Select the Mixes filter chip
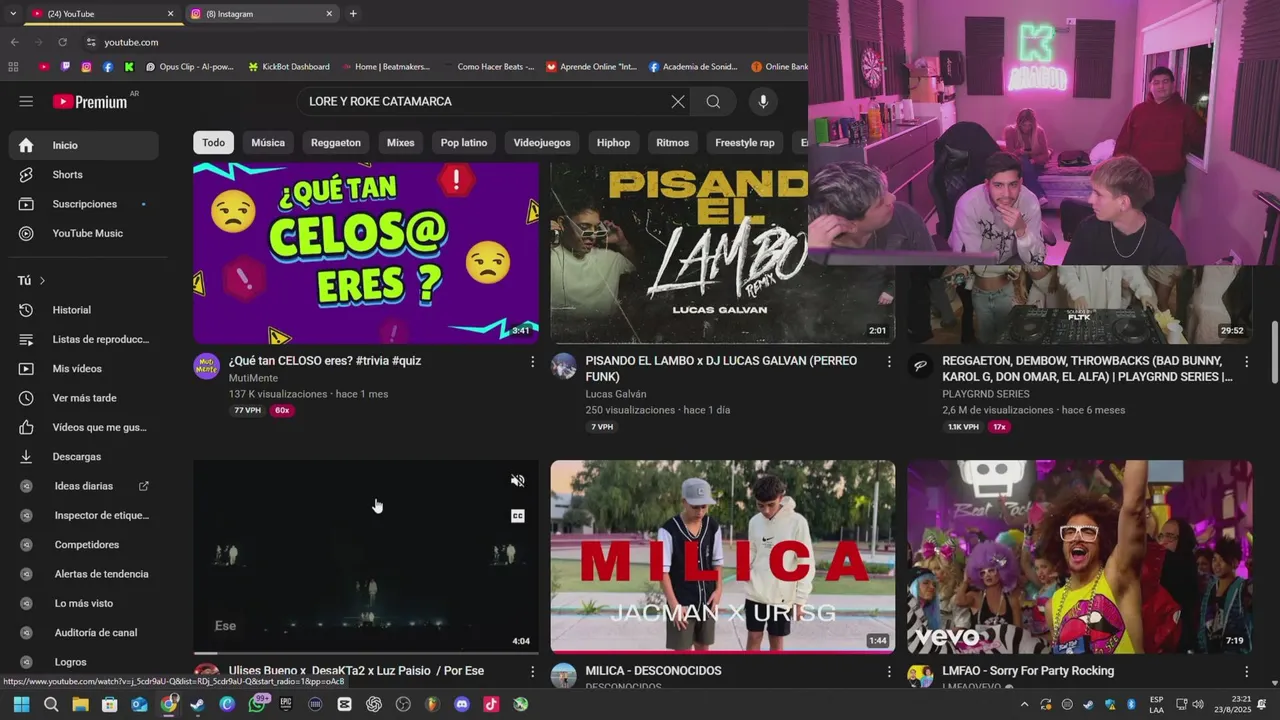Image resolution: width=1280 pixels, height=720 pixels. (x=401, y=143)
